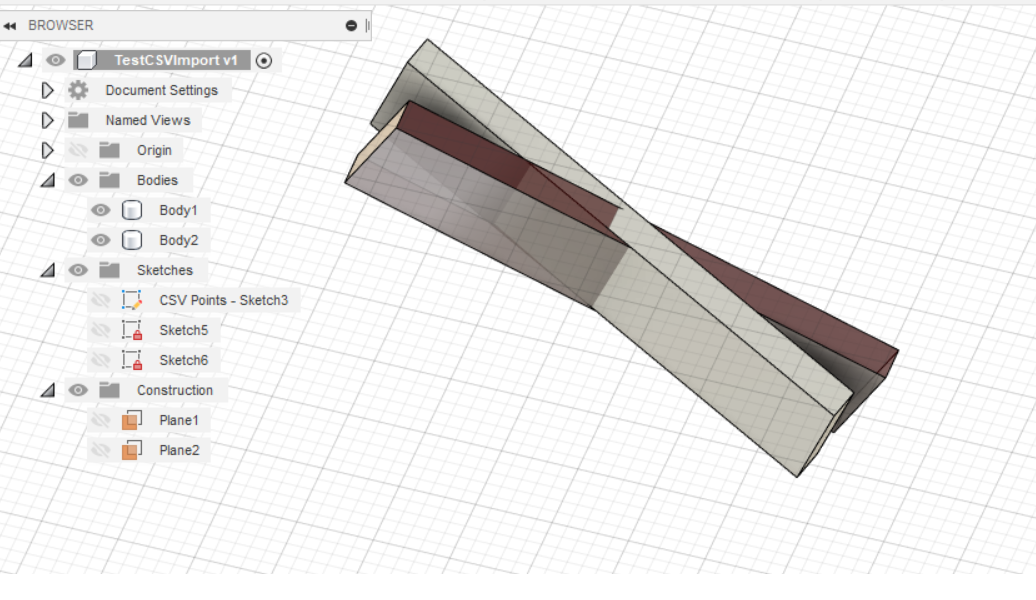
Task: Click the Browser panel minimize dot icon
Action: coord(352,26)
